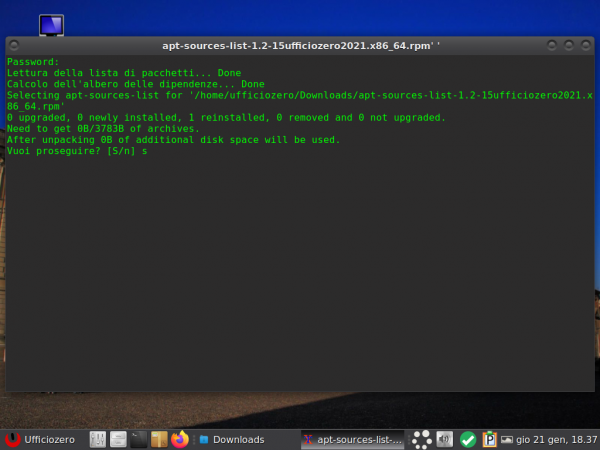Viewport: 600px width, 450px height.
Task: Open the Ufficiozero start menu
Action: tap(40, 440)
